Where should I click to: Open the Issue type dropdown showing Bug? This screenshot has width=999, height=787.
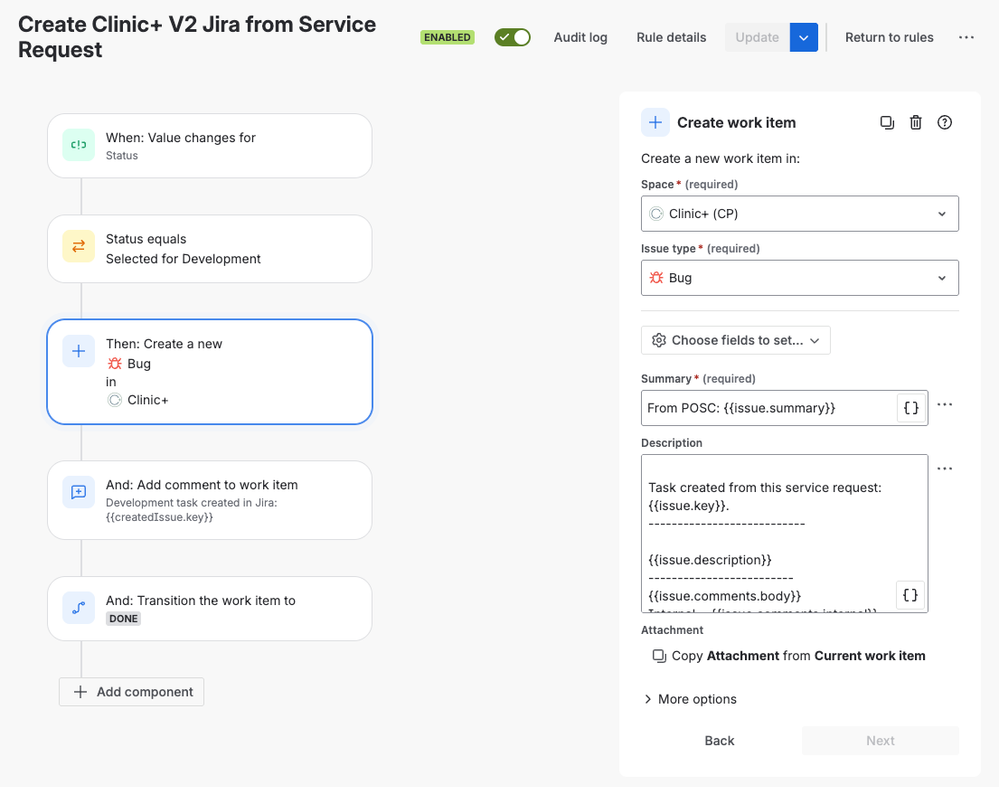(800, 278)
